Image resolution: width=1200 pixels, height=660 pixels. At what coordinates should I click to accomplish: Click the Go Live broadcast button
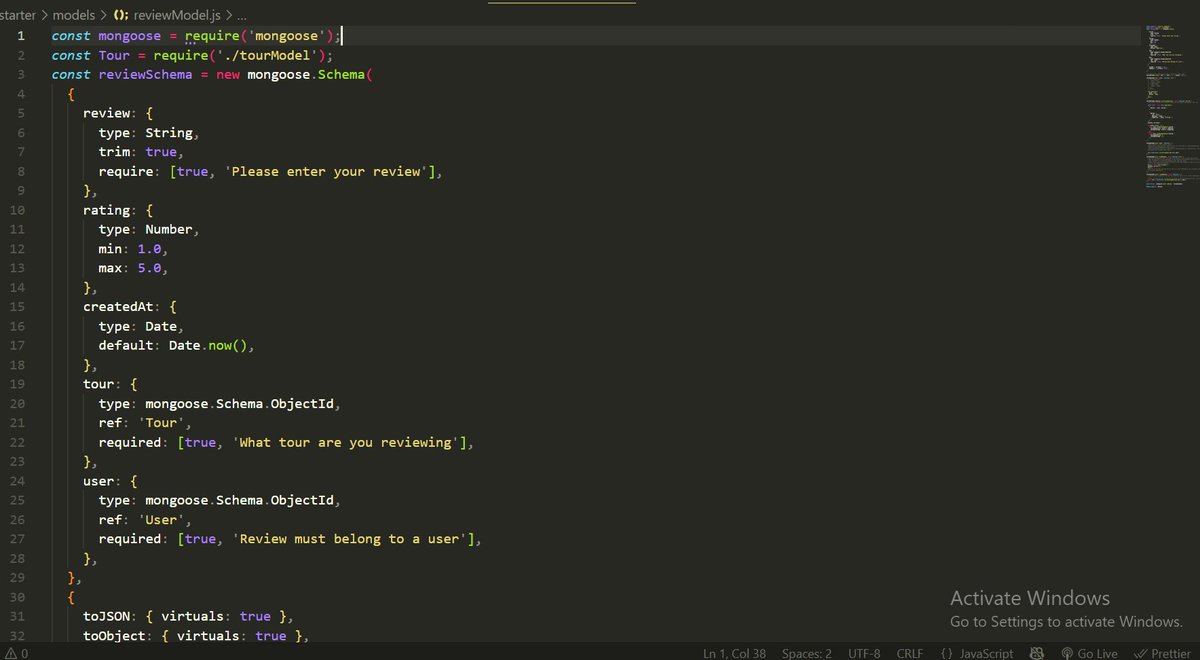pos(1089,653)
